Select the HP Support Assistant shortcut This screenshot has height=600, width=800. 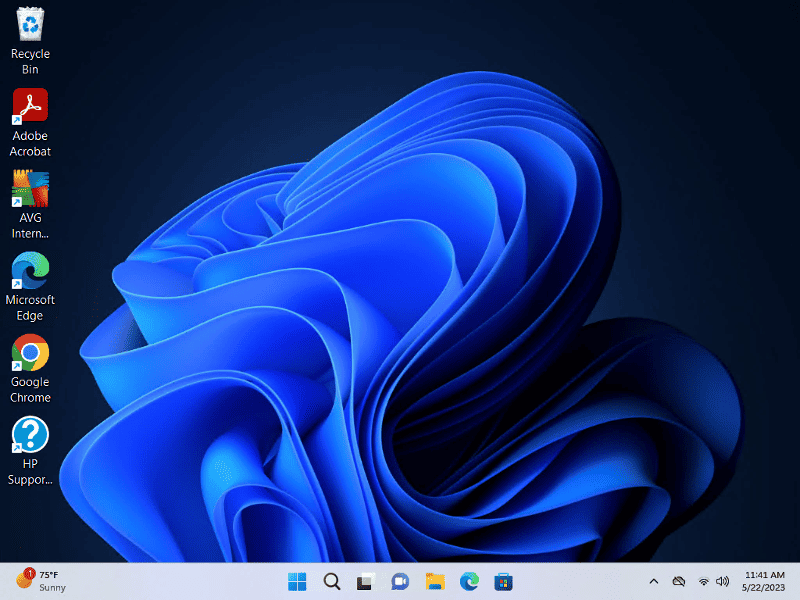(x=30, y=434)
